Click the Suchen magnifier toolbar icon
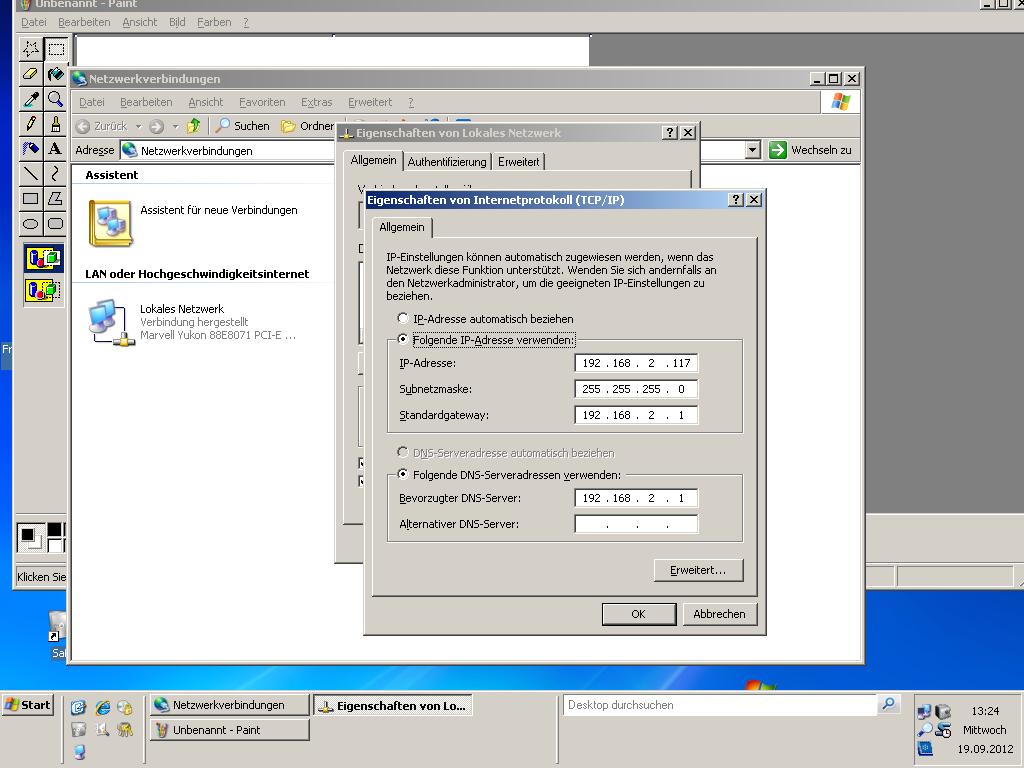1024x768 pixels. [x=224, y=126]
